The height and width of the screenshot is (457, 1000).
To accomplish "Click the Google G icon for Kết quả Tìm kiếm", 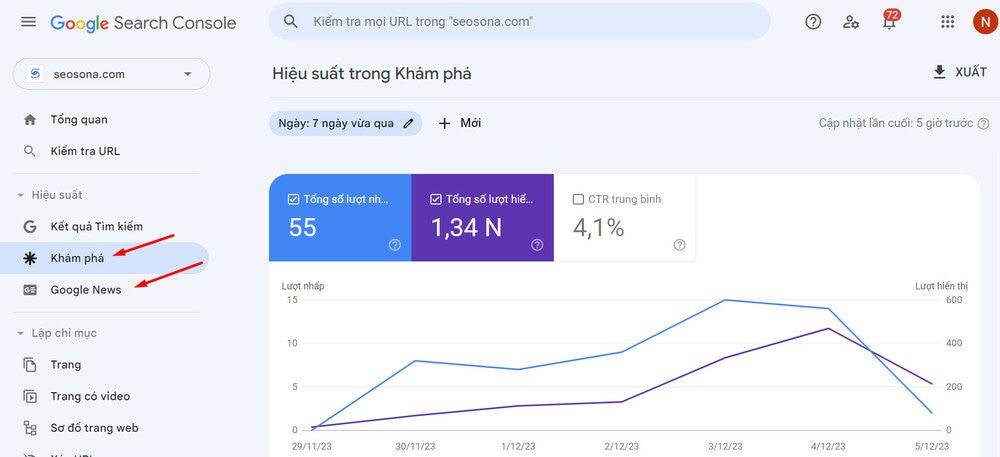I will point(29,226).
